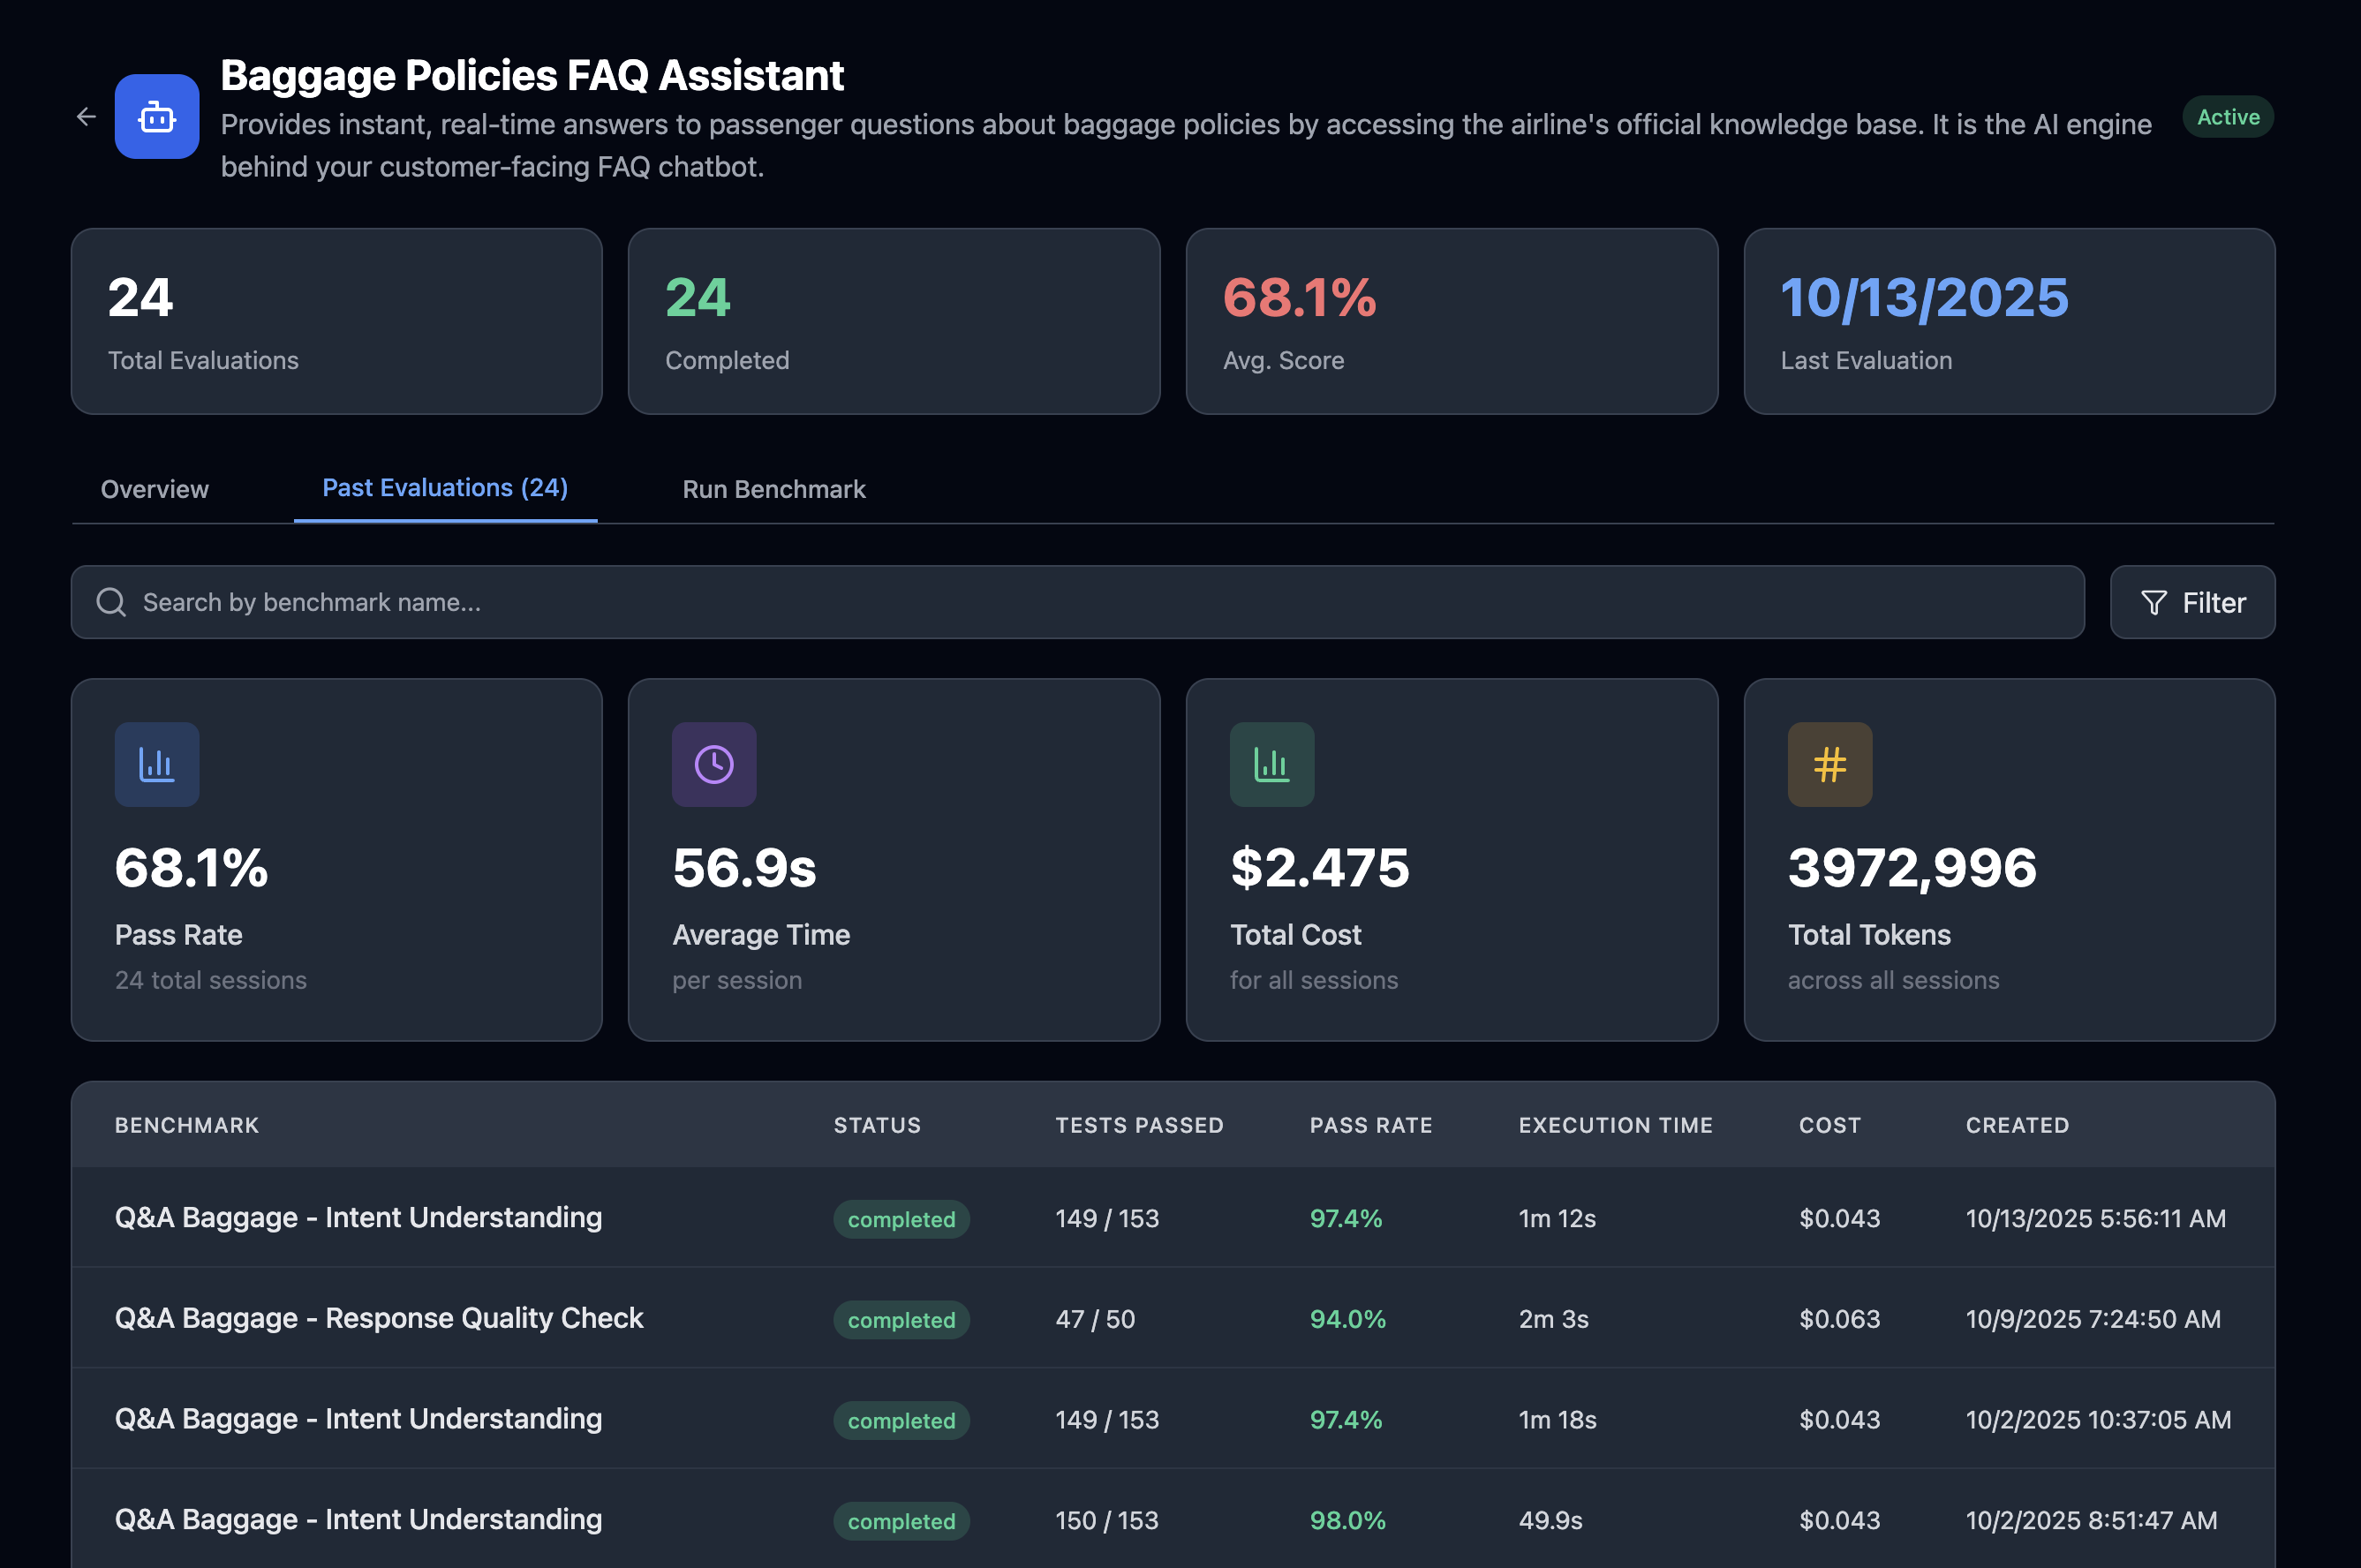Open the Response Quality Check evaluation row
This screenshot has height=1568, width=2361.
(379, 1318)
